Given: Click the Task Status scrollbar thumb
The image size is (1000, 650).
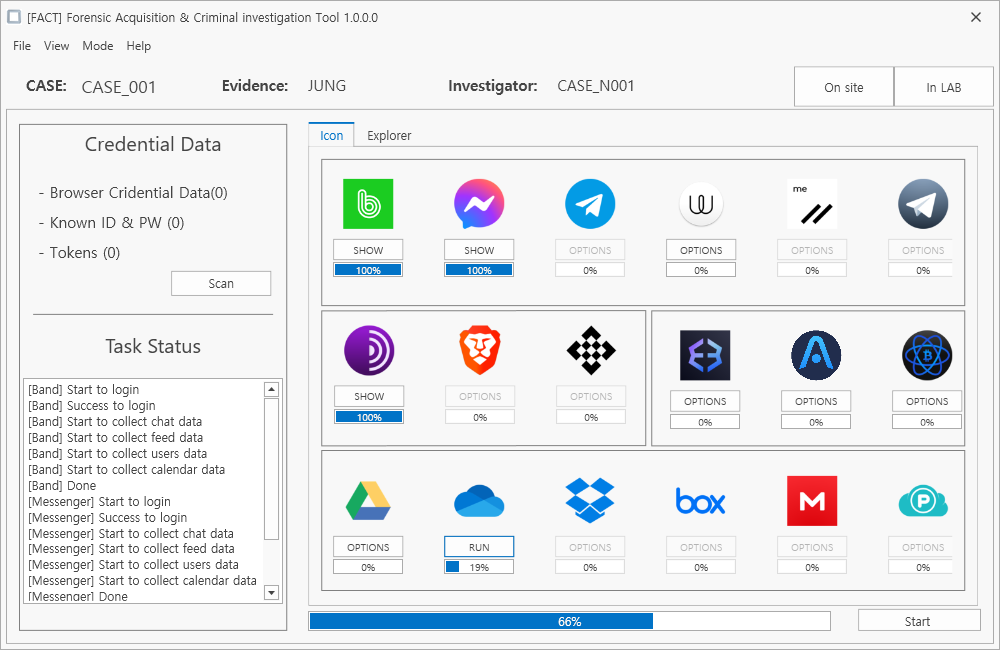Looking at the screenshot, I should click(x=272, y=469).
